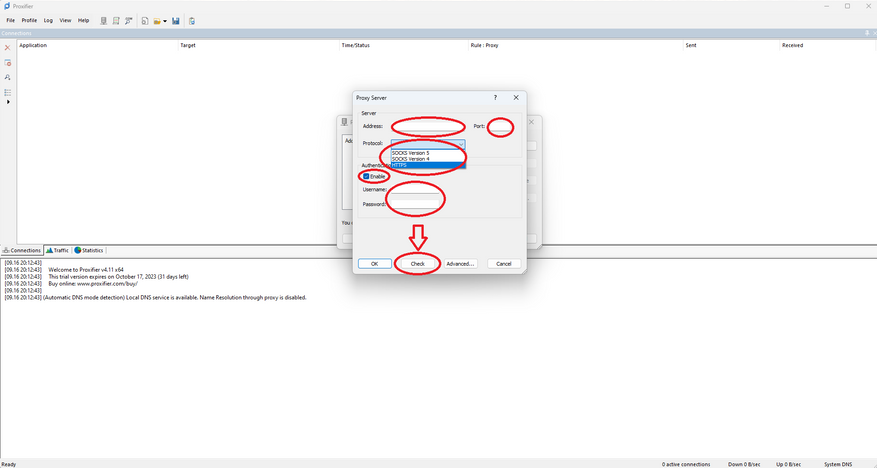
Task: Create new profile toolbar icon
Action: click(x=144, y=21)
